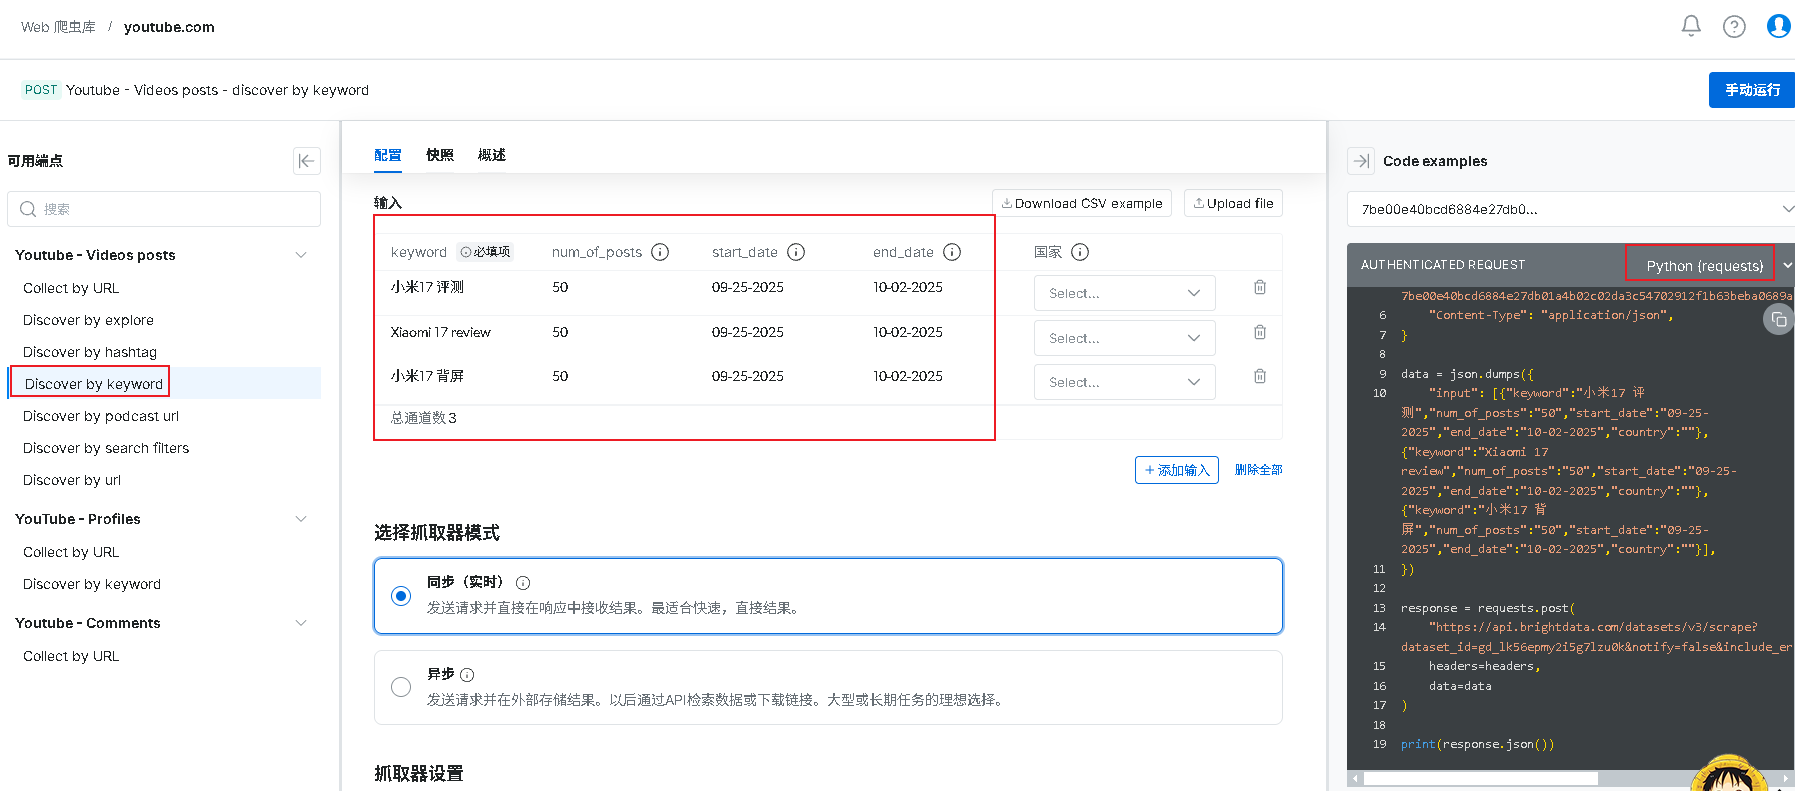This screenshot has height=791, width=1795.
Task: Click the code panel horizontal scrollbar
Action: [1480, 778]
